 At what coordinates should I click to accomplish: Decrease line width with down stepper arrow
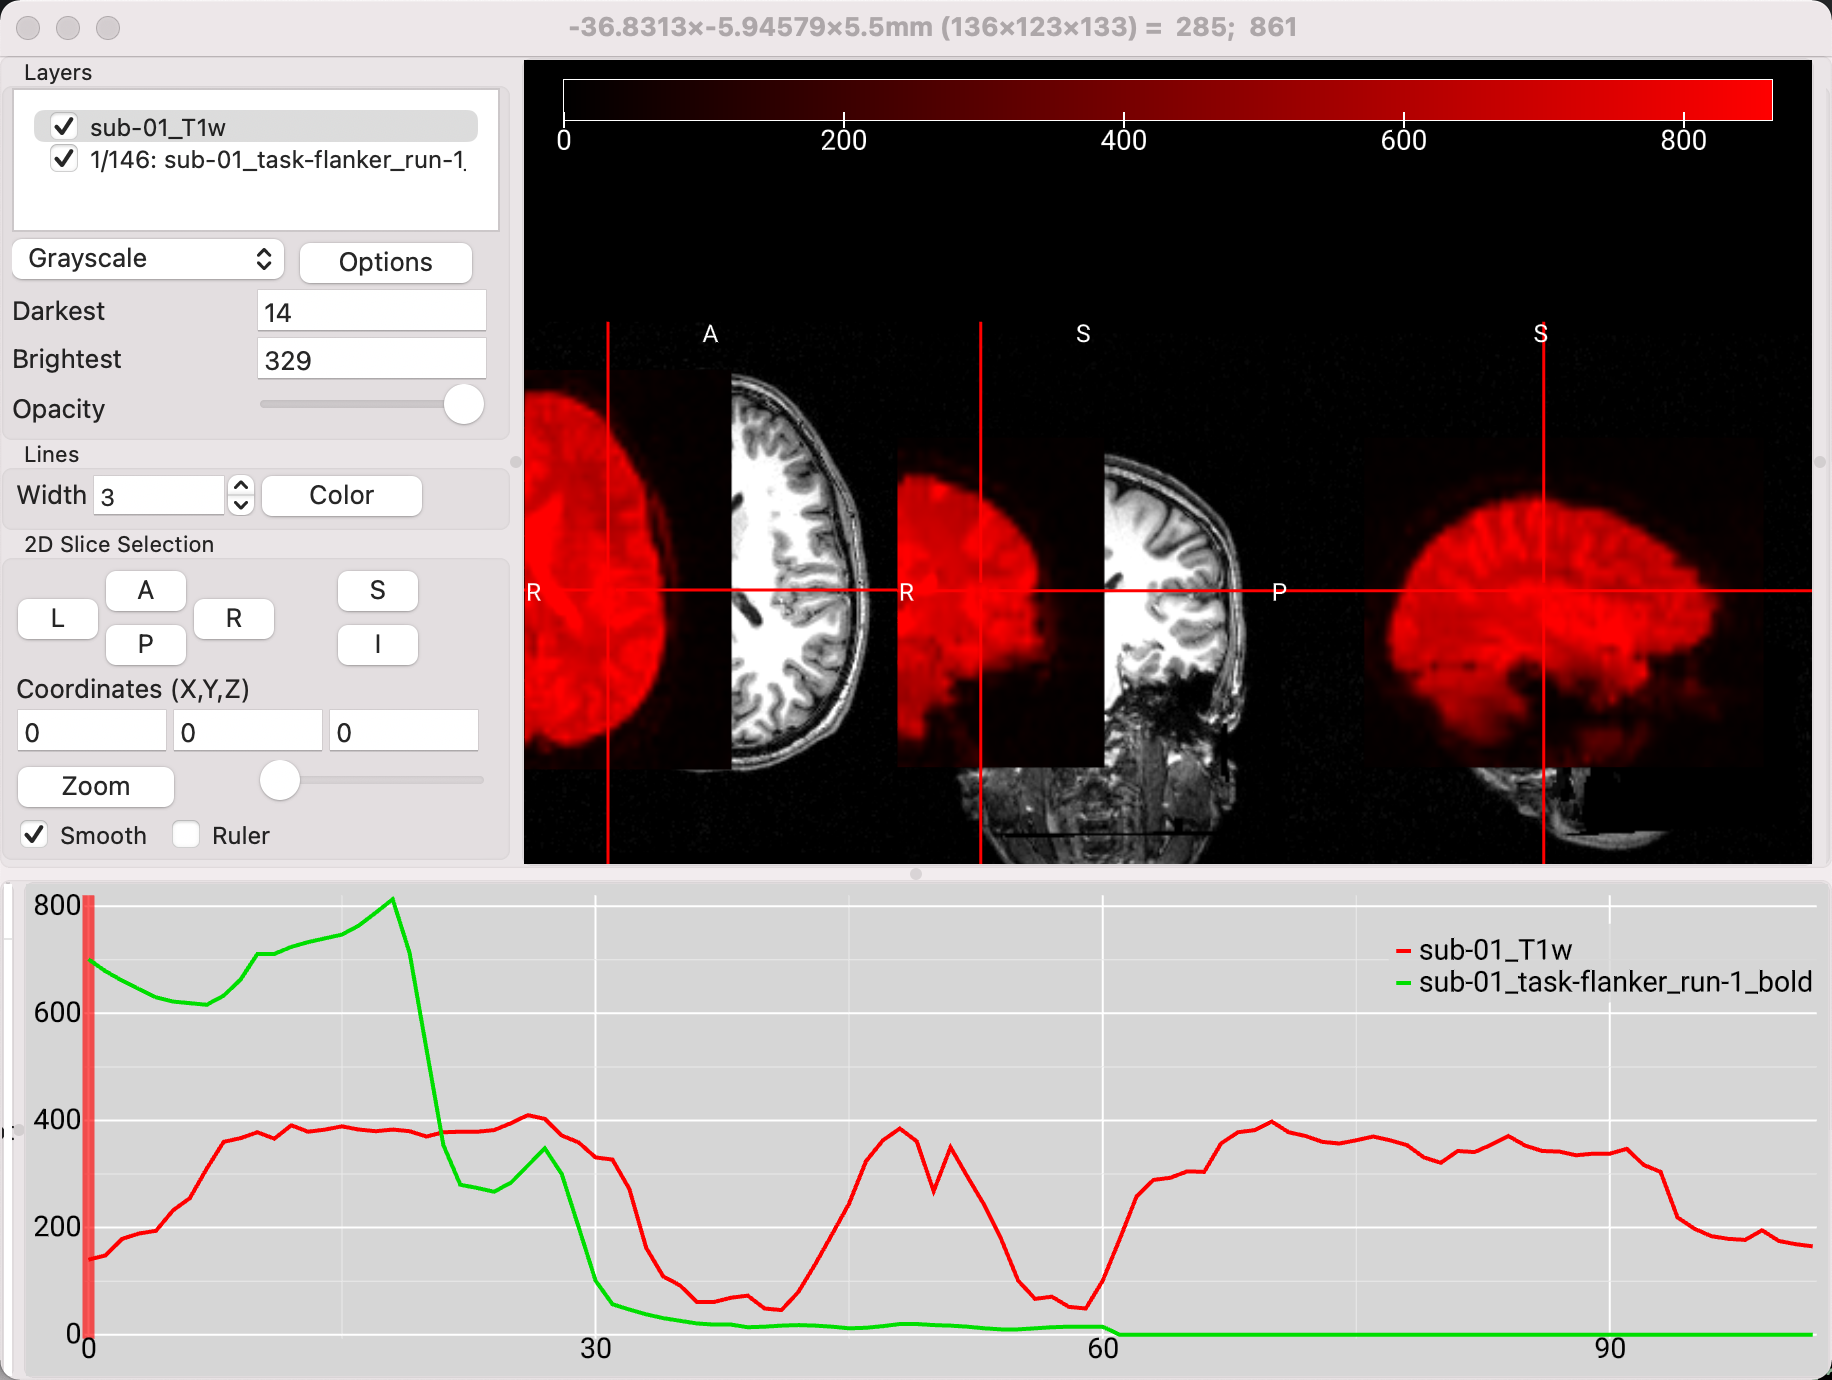[x=241, y=505]
